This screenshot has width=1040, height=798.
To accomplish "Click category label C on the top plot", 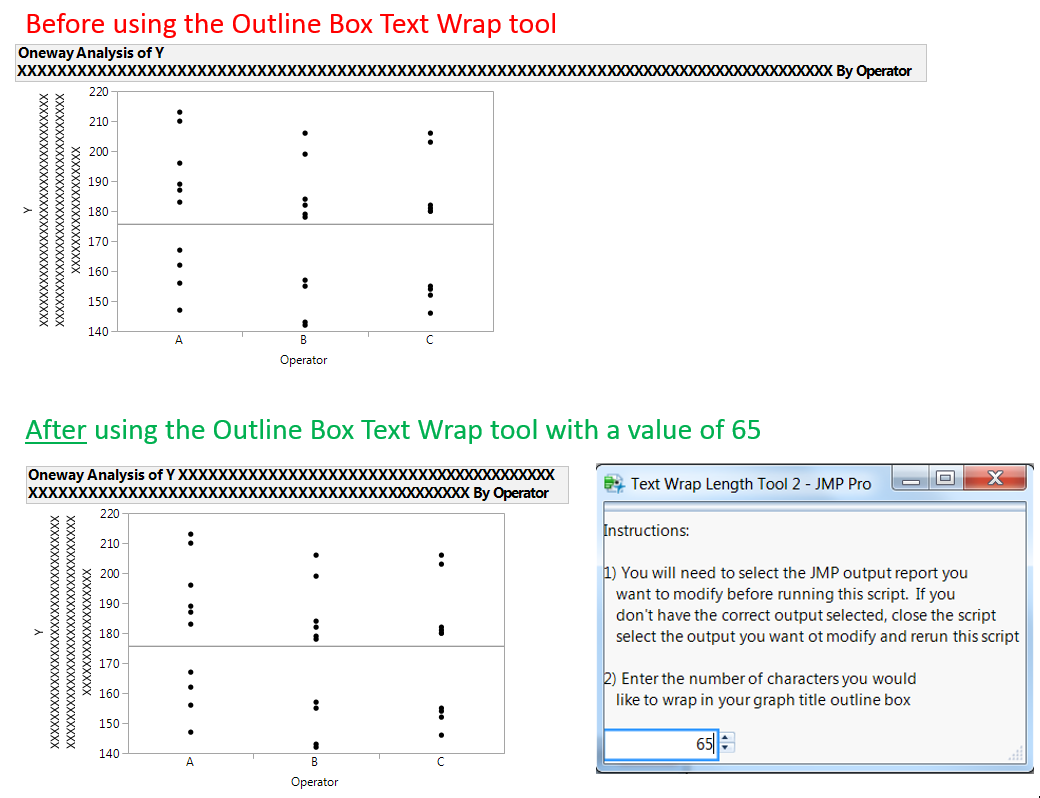I will [x=429, y=339].
